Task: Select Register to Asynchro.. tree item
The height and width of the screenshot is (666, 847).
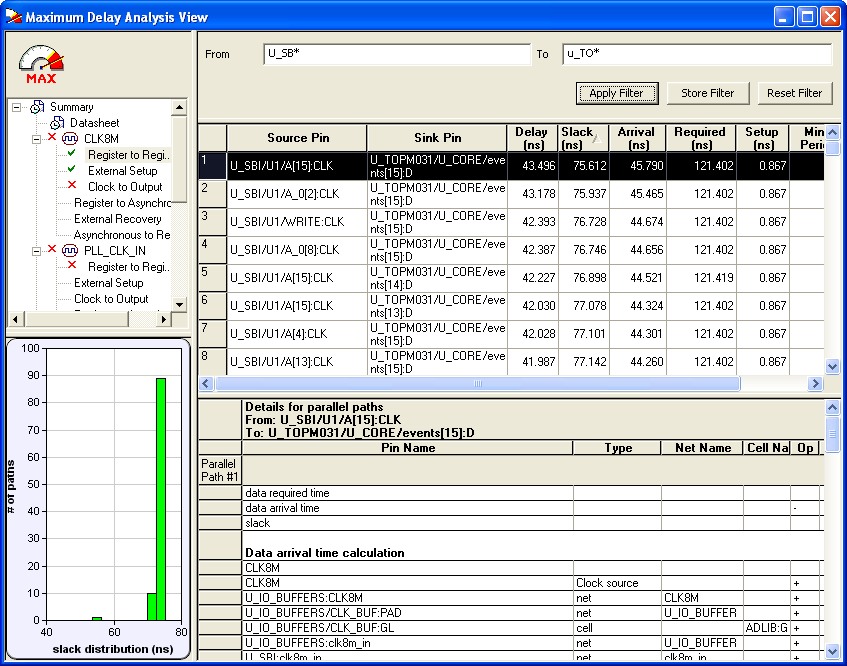Action: 123,203
